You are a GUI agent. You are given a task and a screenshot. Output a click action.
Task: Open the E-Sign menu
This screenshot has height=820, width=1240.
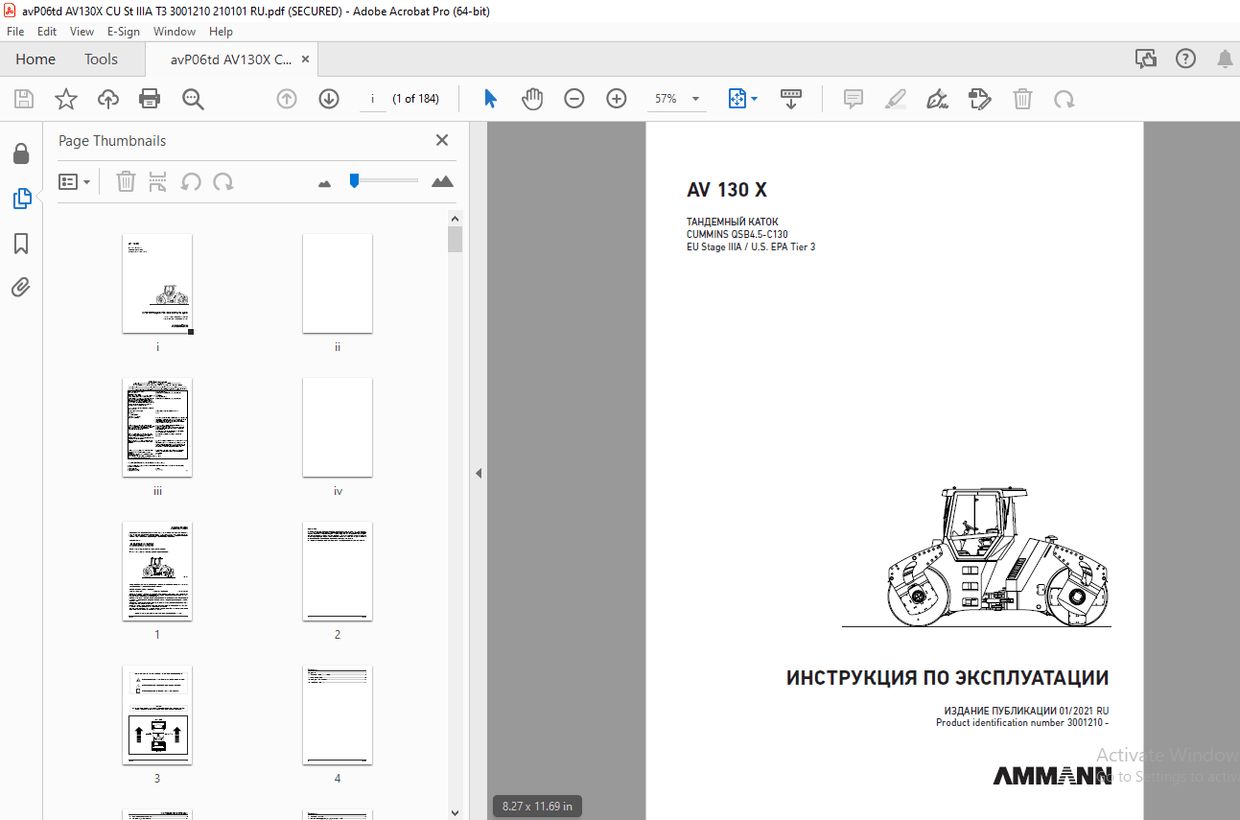click(123, 31)
